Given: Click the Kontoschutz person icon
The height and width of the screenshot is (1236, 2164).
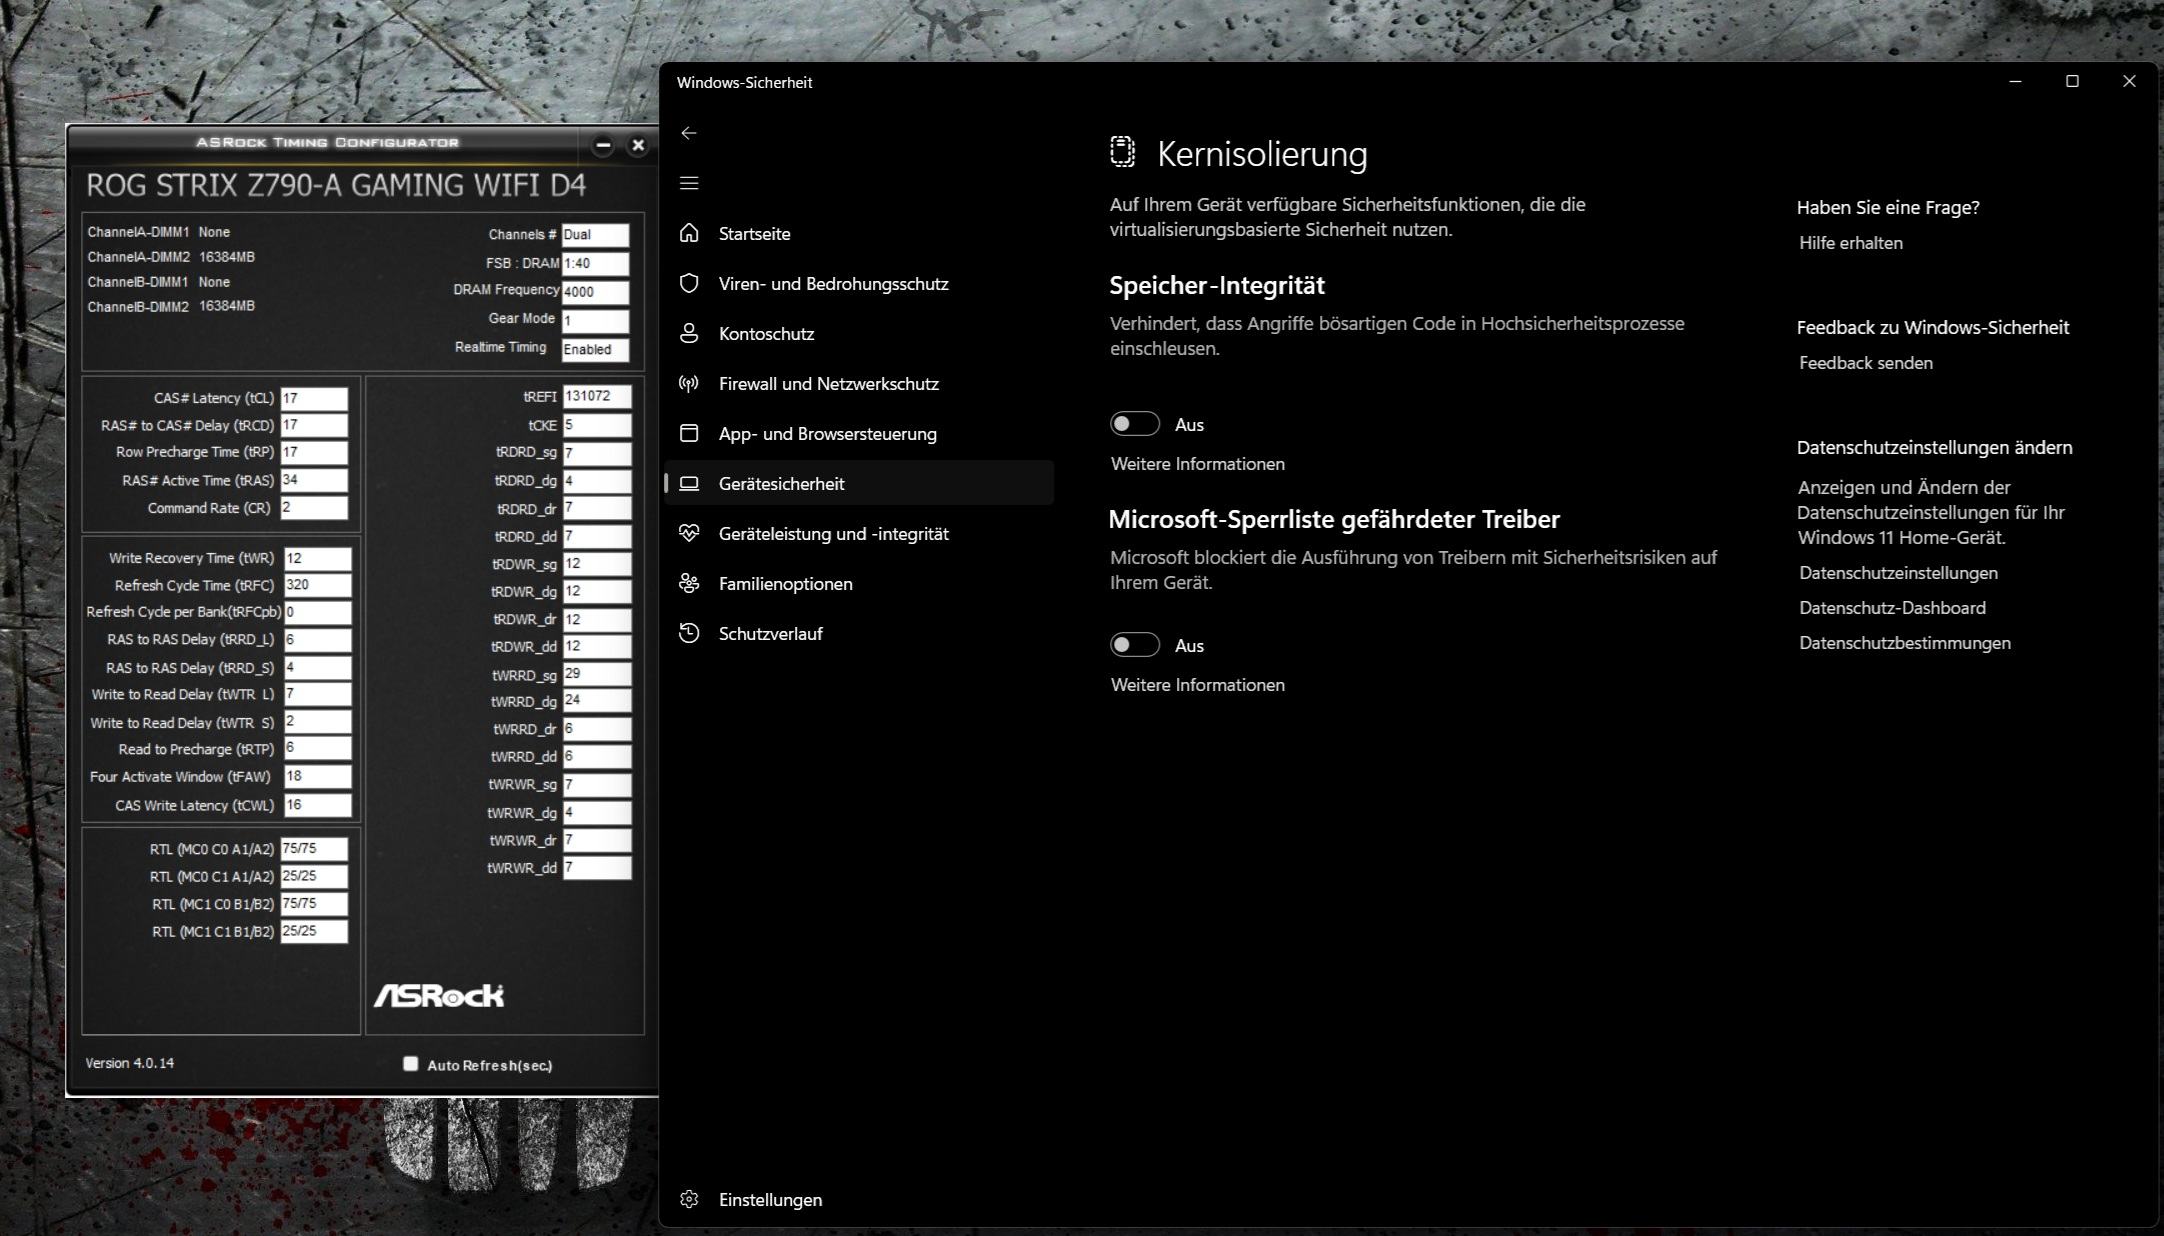Looking at the screenshot, I should [688, 333].
